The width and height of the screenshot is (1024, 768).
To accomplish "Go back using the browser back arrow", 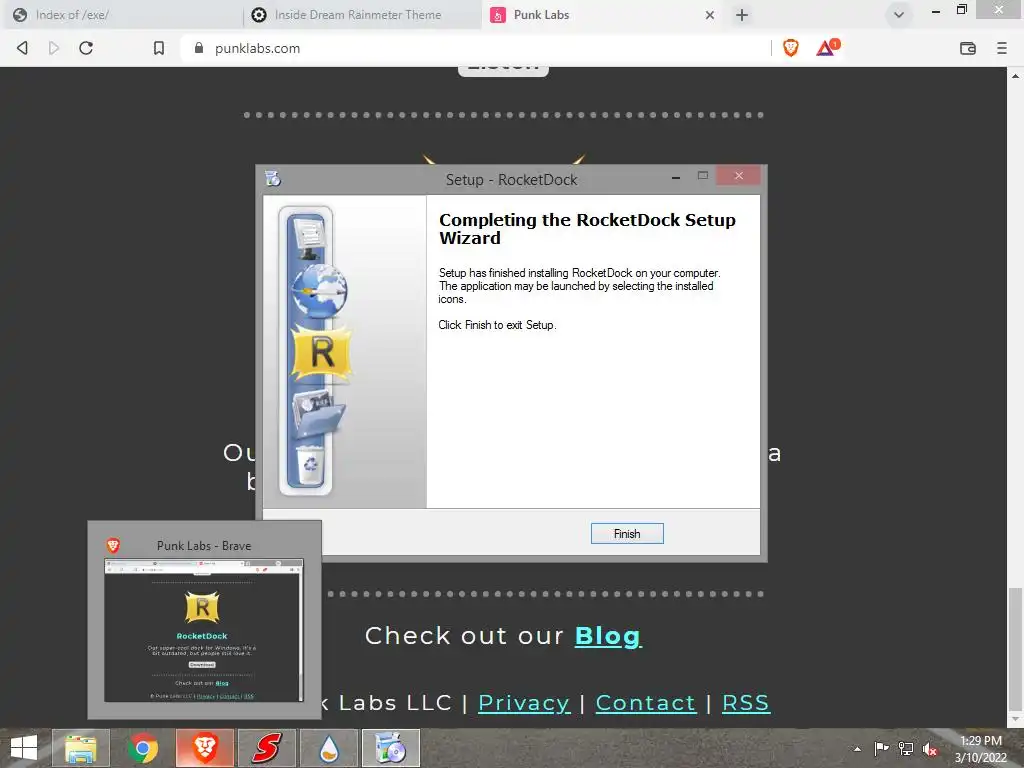I will (22, 48).
